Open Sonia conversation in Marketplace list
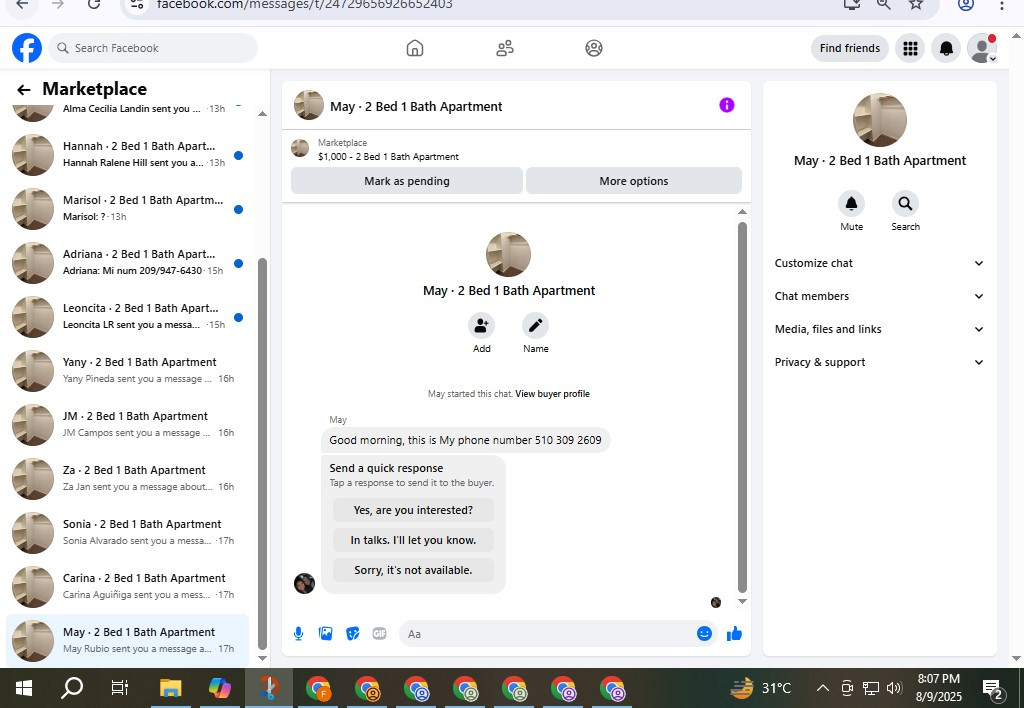This screenshot has height=708, width=1024. click(127, 533)
